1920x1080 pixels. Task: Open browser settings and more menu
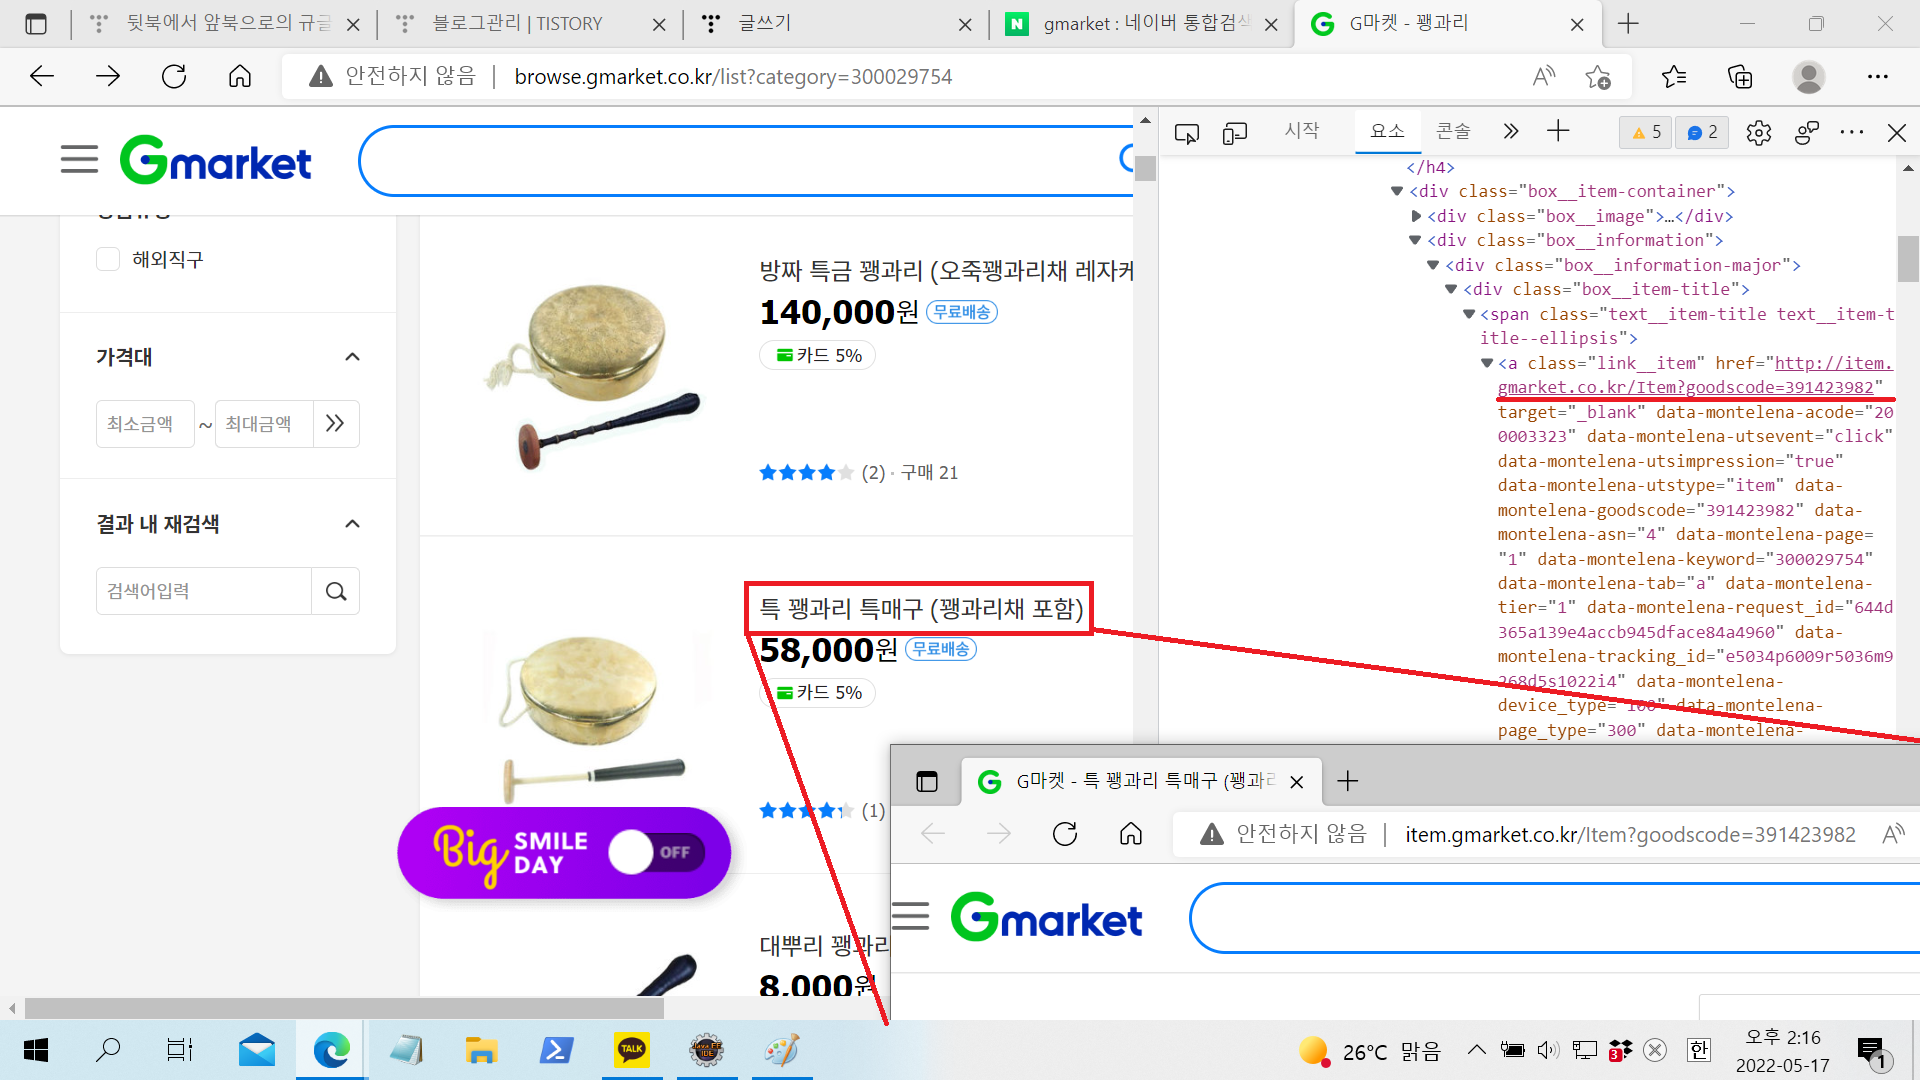click(x=1878, y=76)
